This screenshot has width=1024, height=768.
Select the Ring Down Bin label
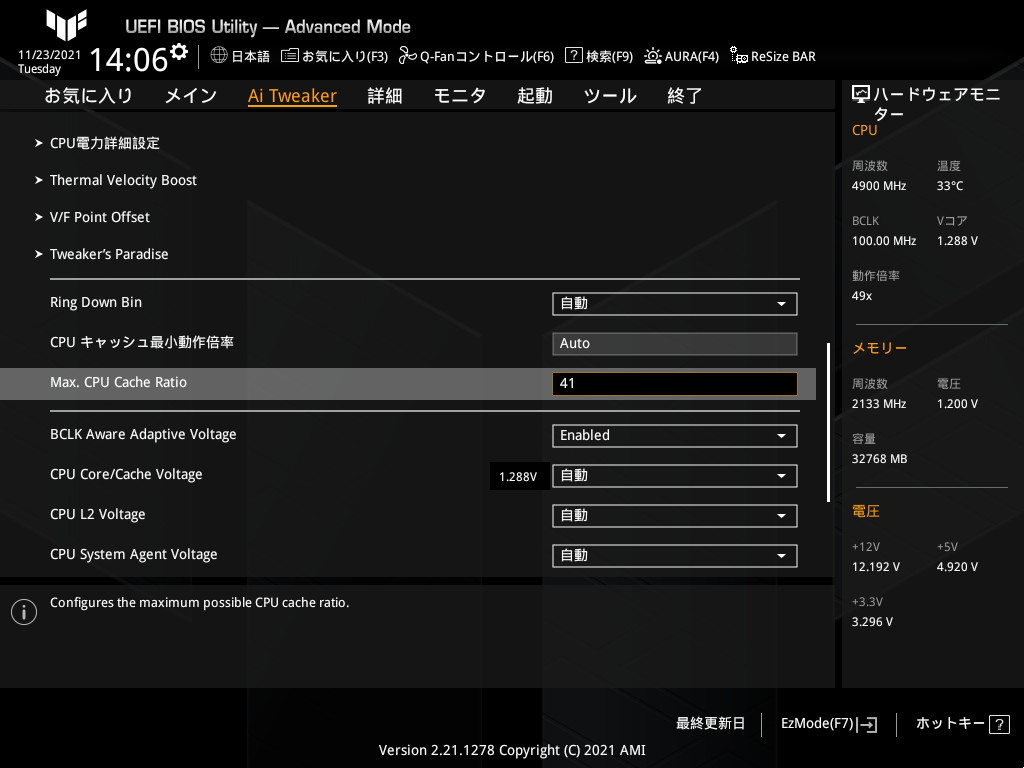coord(96,302)
